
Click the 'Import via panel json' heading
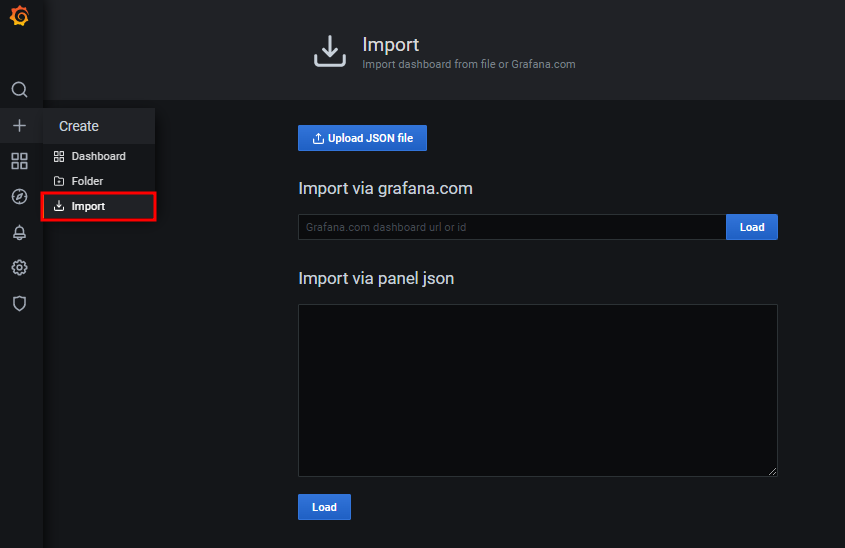(376, 279)
